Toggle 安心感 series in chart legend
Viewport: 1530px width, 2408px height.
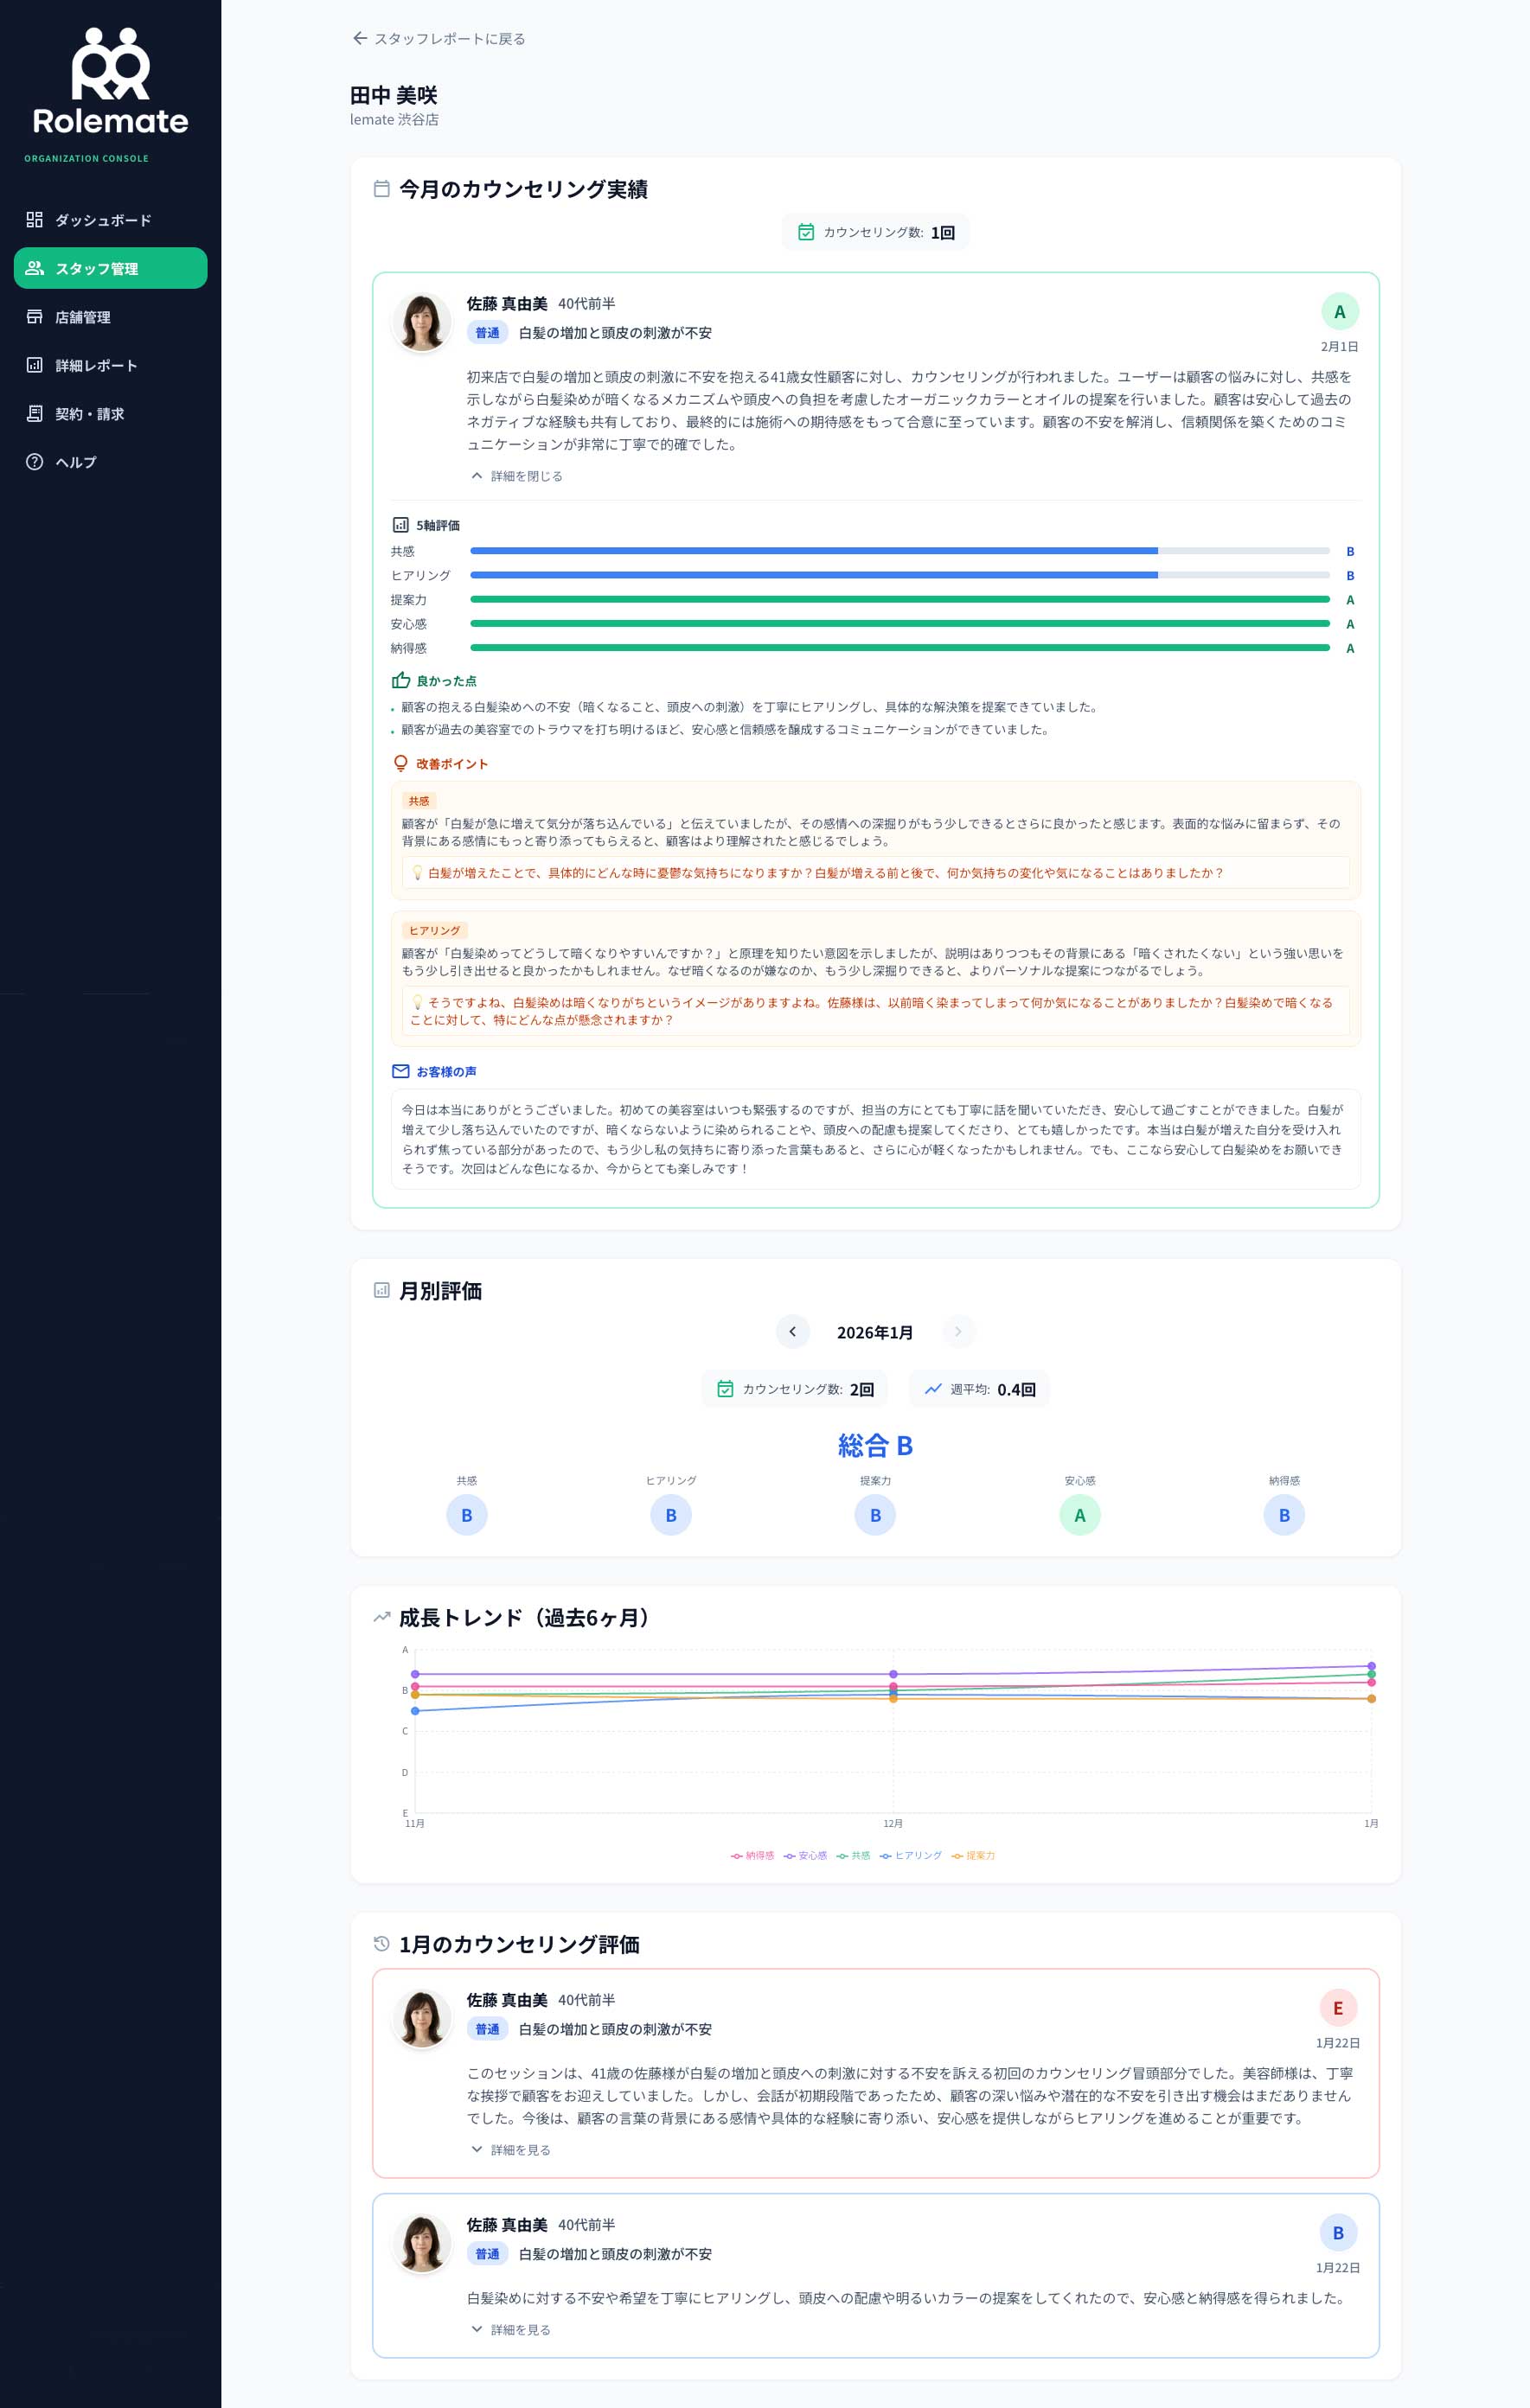[805, 1856]
